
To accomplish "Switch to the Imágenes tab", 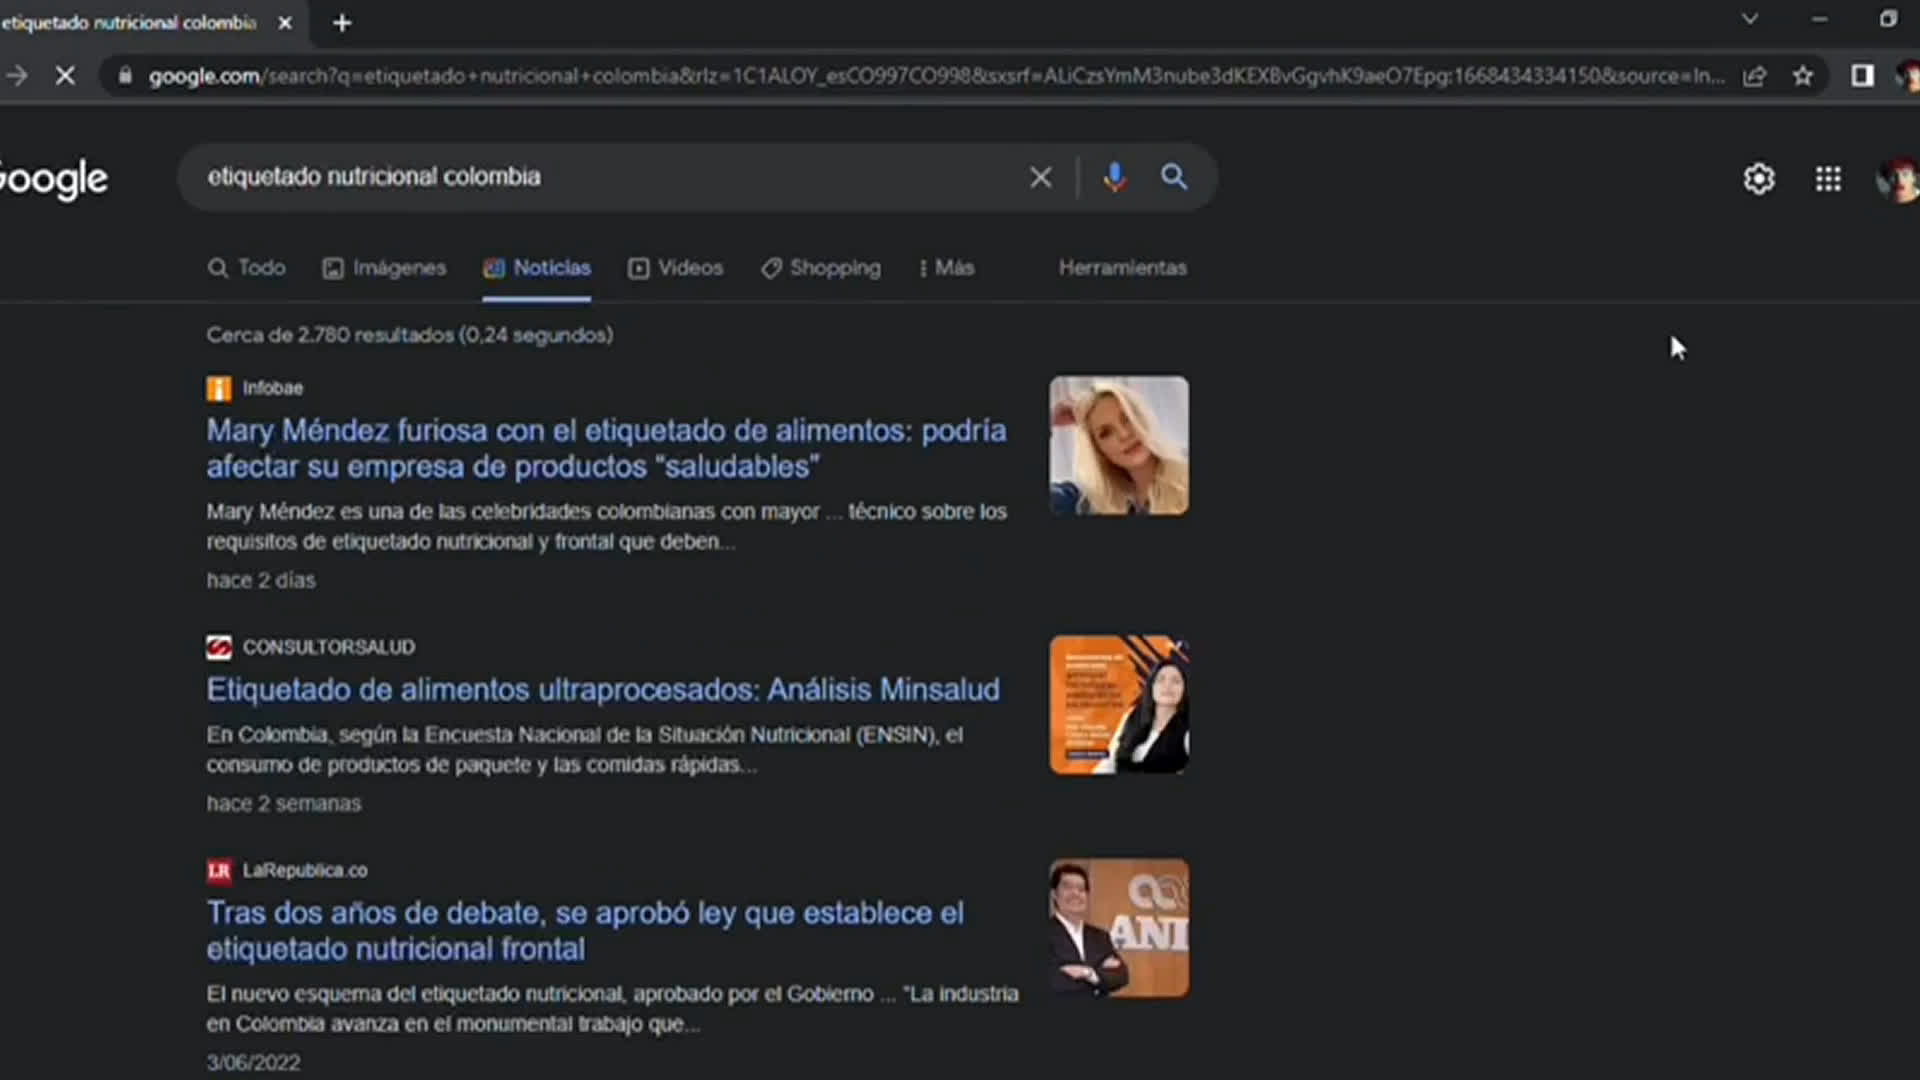I will coord(385,268).
